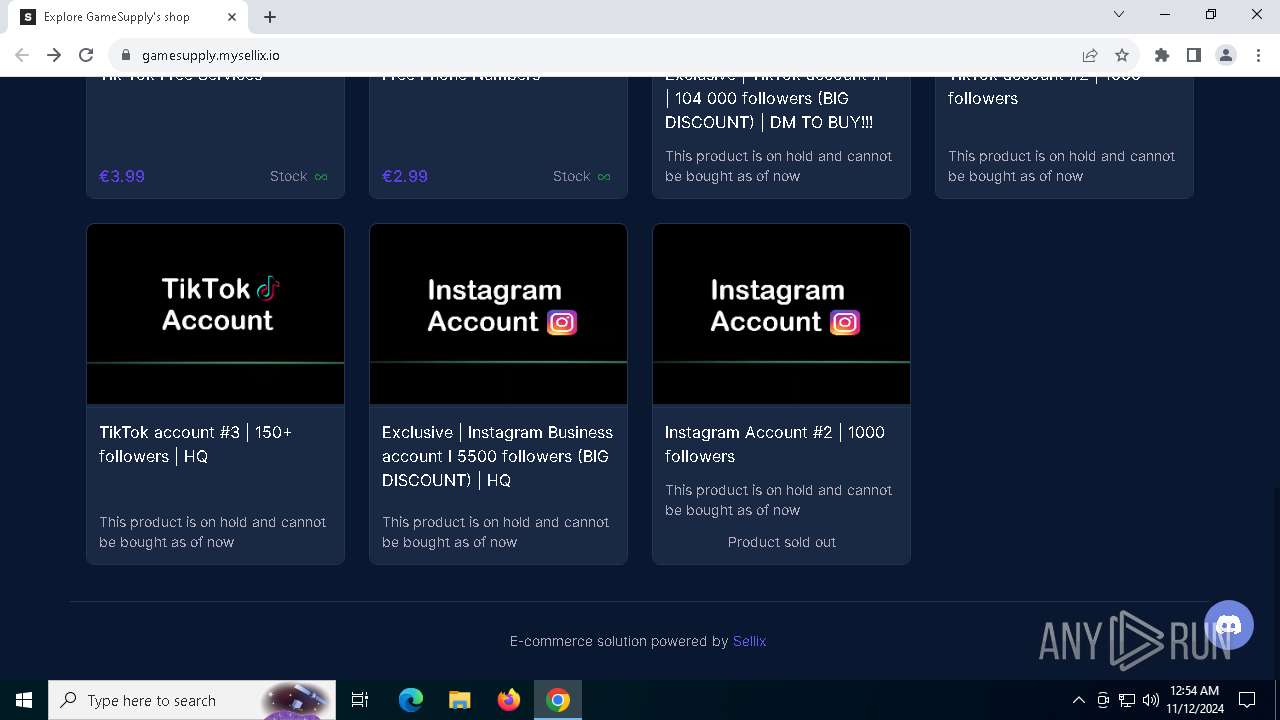This screenshot has width=1280, height=720.
Task: Launch Firefox from taskbar
Action: point(509,700)
